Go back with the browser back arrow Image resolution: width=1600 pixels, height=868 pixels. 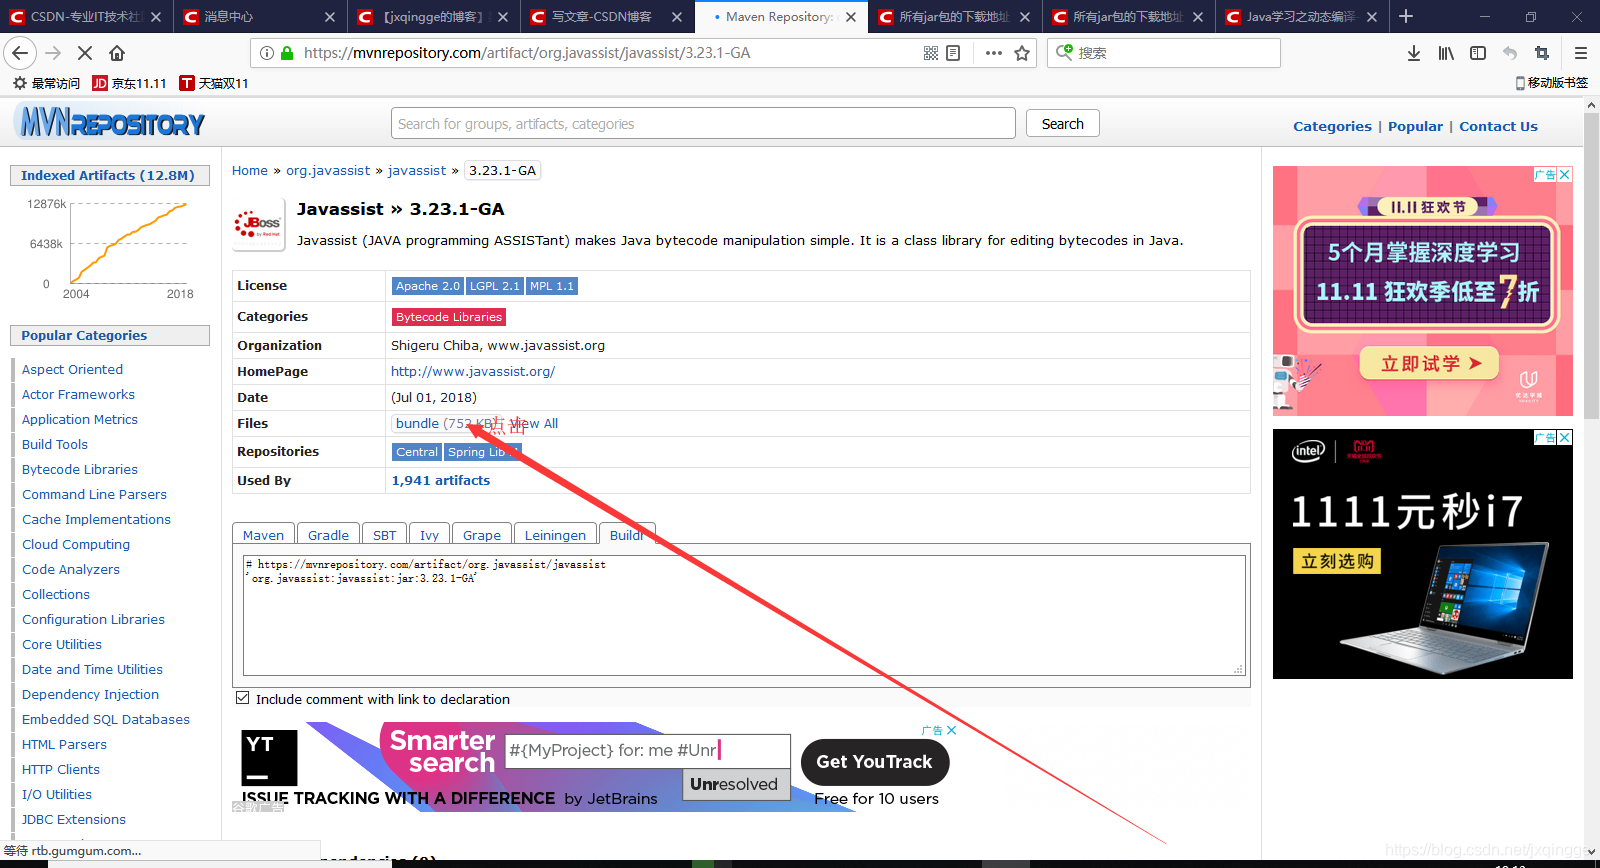19,53
